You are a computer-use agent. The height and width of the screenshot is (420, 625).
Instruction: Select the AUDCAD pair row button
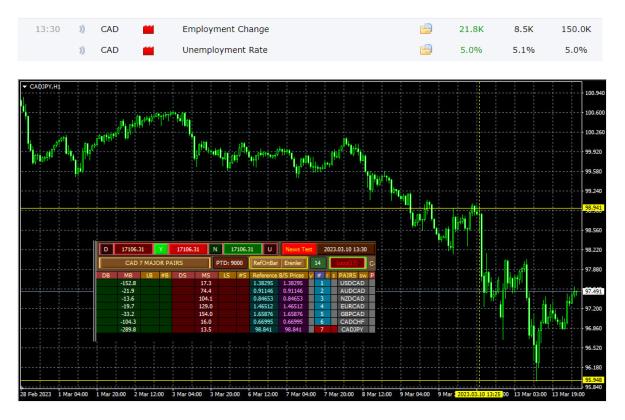352,291
